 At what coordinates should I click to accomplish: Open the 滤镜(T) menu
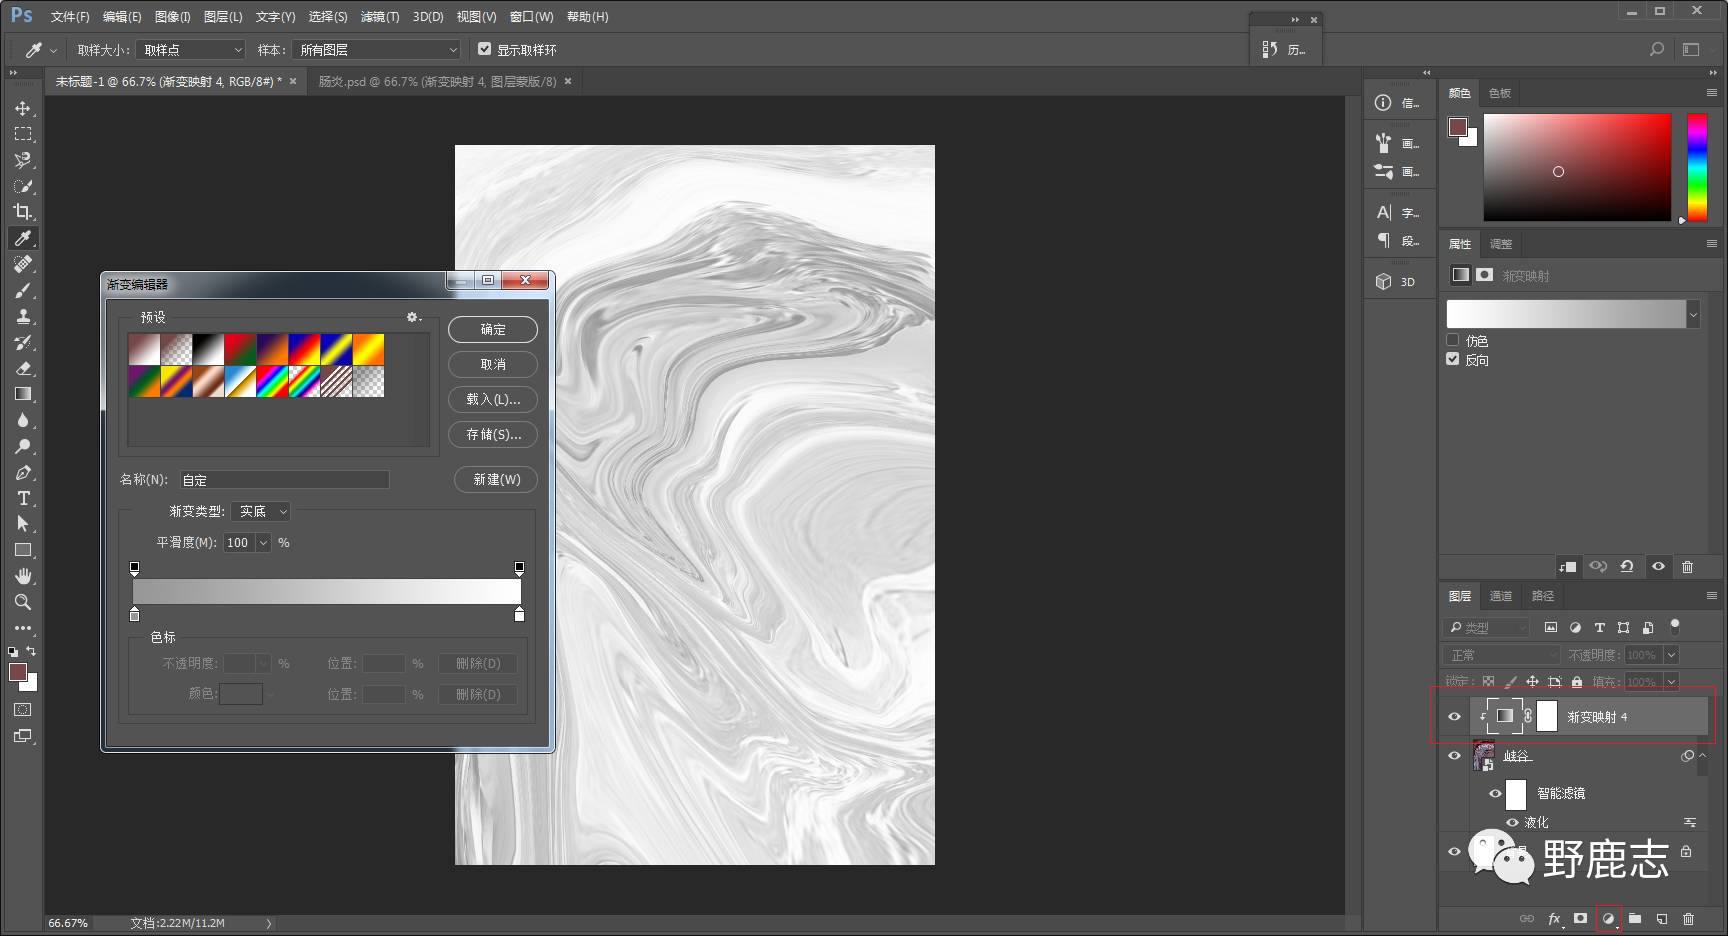(x=379, y=17)
